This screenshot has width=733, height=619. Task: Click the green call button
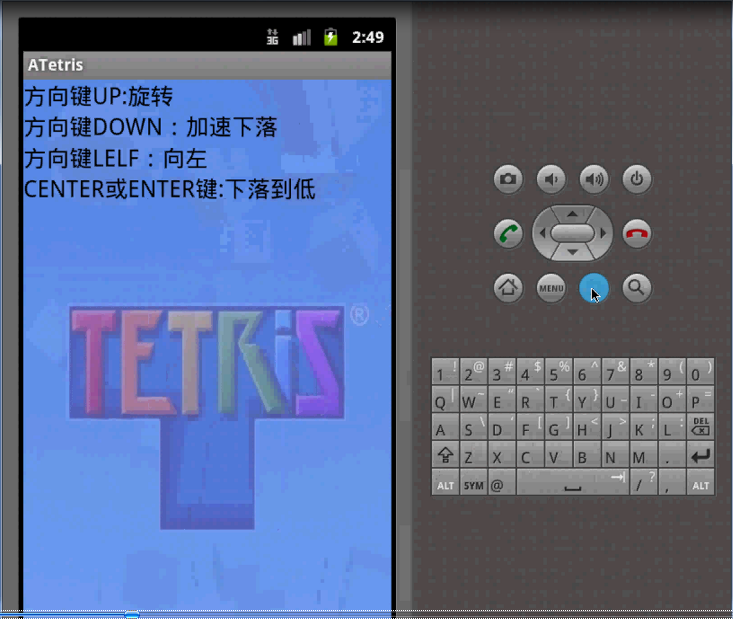tap(508, 233)
